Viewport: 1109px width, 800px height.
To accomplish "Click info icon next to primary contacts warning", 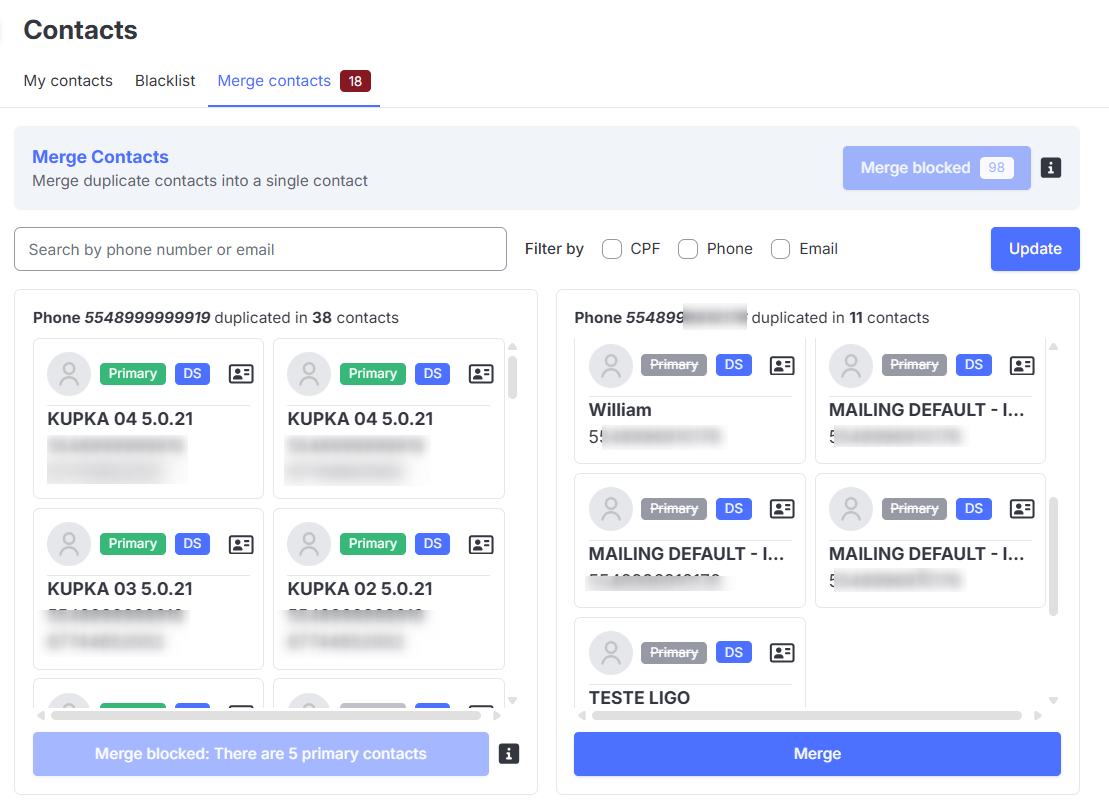I will pos(509,754).
